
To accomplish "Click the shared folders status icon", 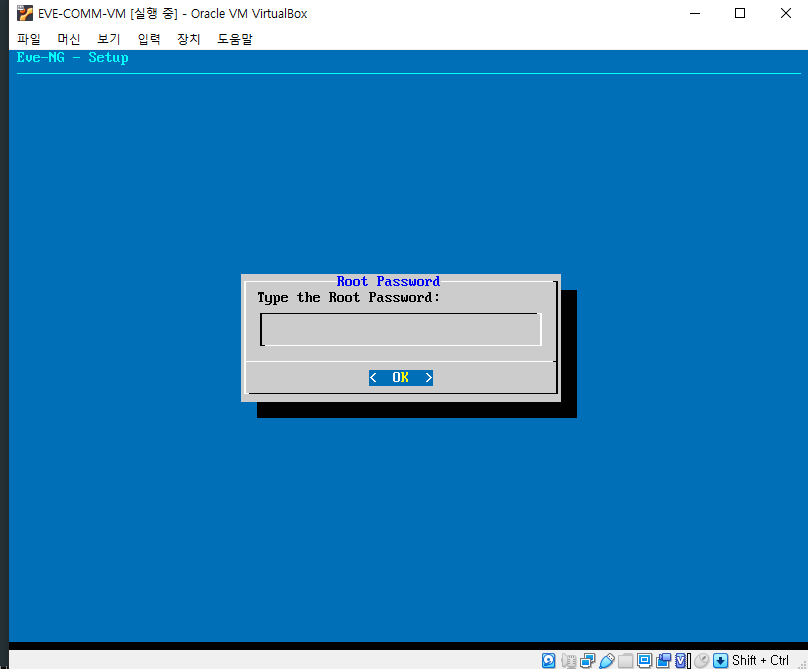I will point(626,660).
